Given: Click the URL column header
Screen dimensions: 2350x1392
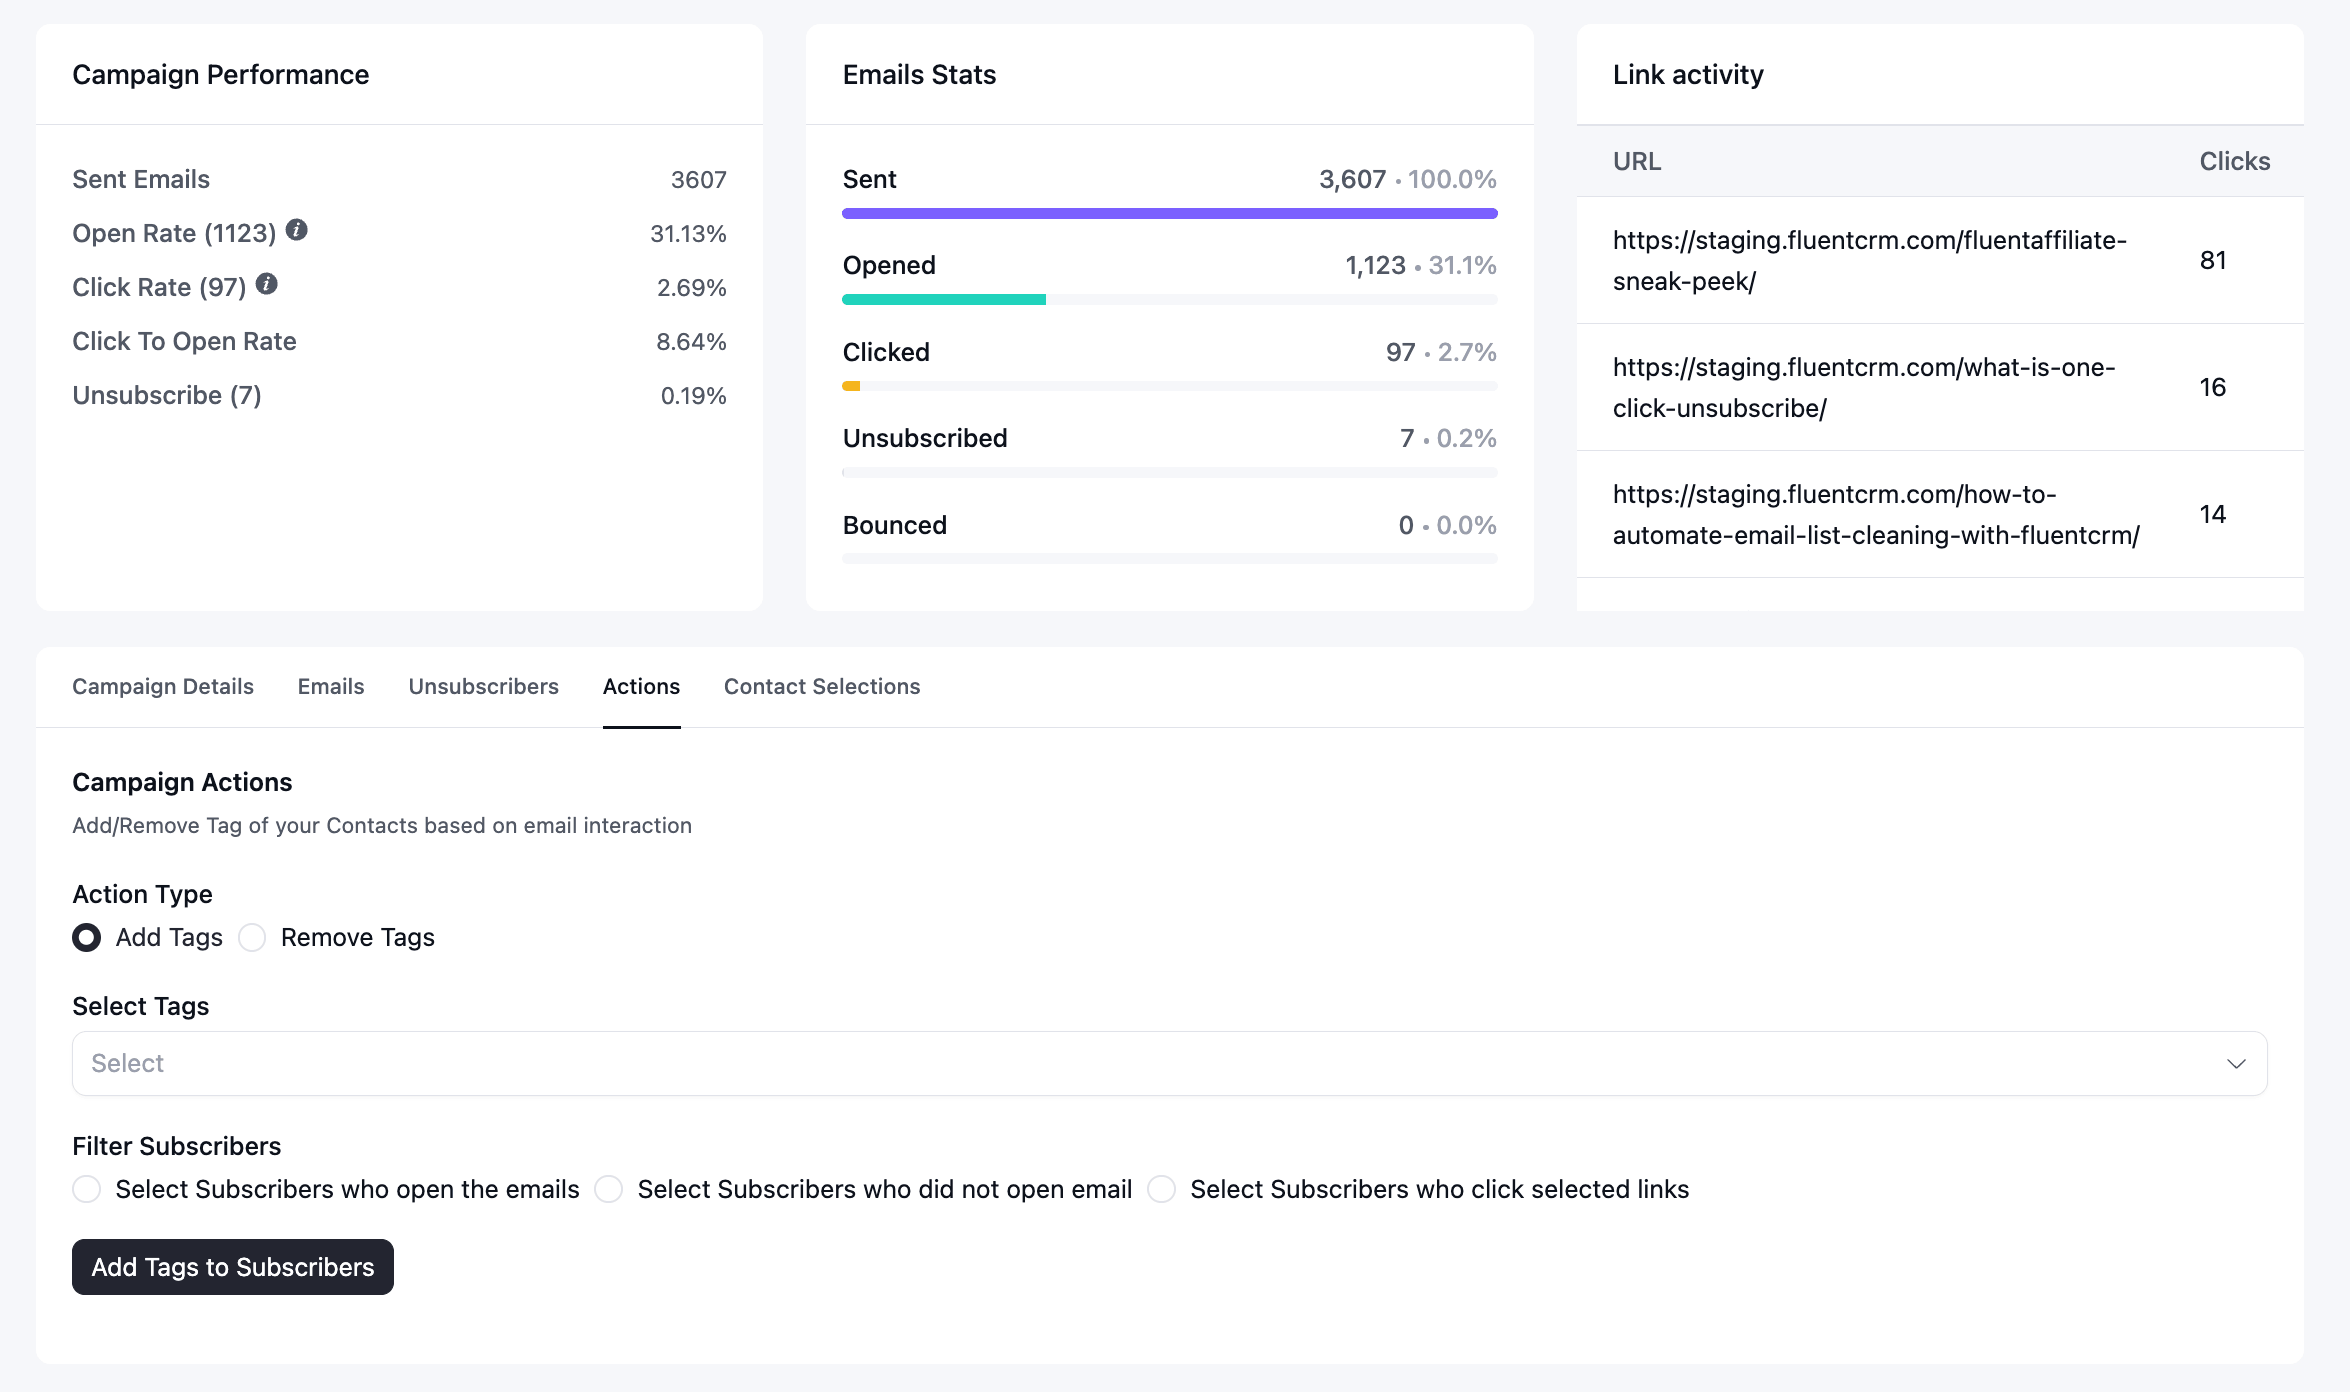Looking at the screenshot, I should tap(1637, 161).
